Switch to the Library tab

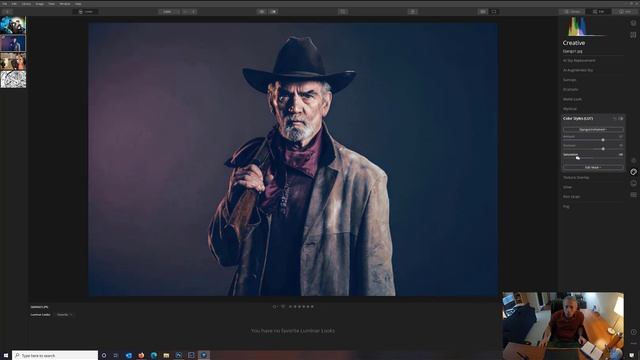pyautogui.click(x=572, y=12)
